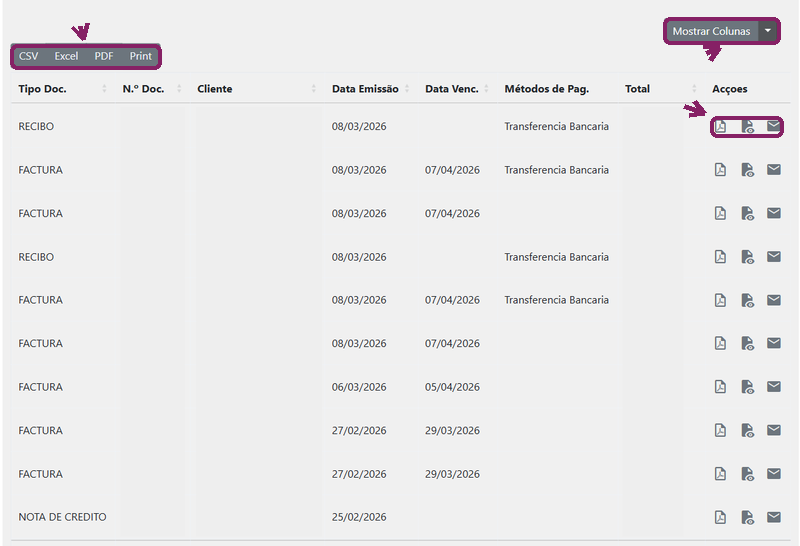Export table to Excel
The height and width of the screenshot is (546, 800).
pos(66,56)
